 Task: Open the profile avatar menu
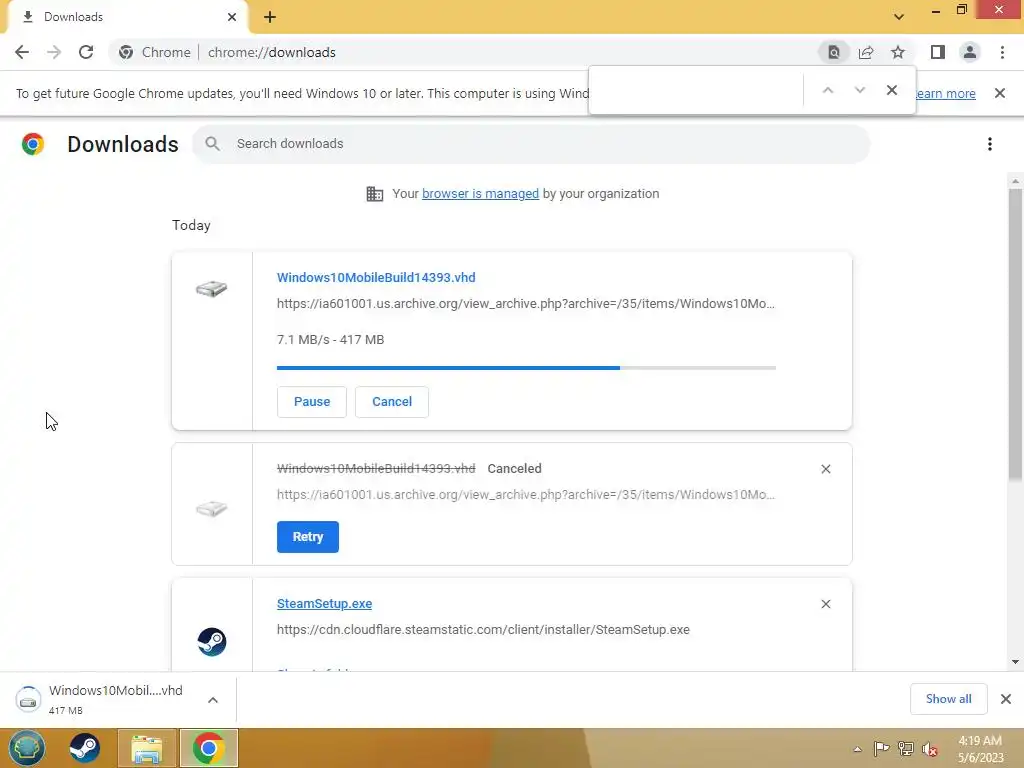(x=970, y=52)
